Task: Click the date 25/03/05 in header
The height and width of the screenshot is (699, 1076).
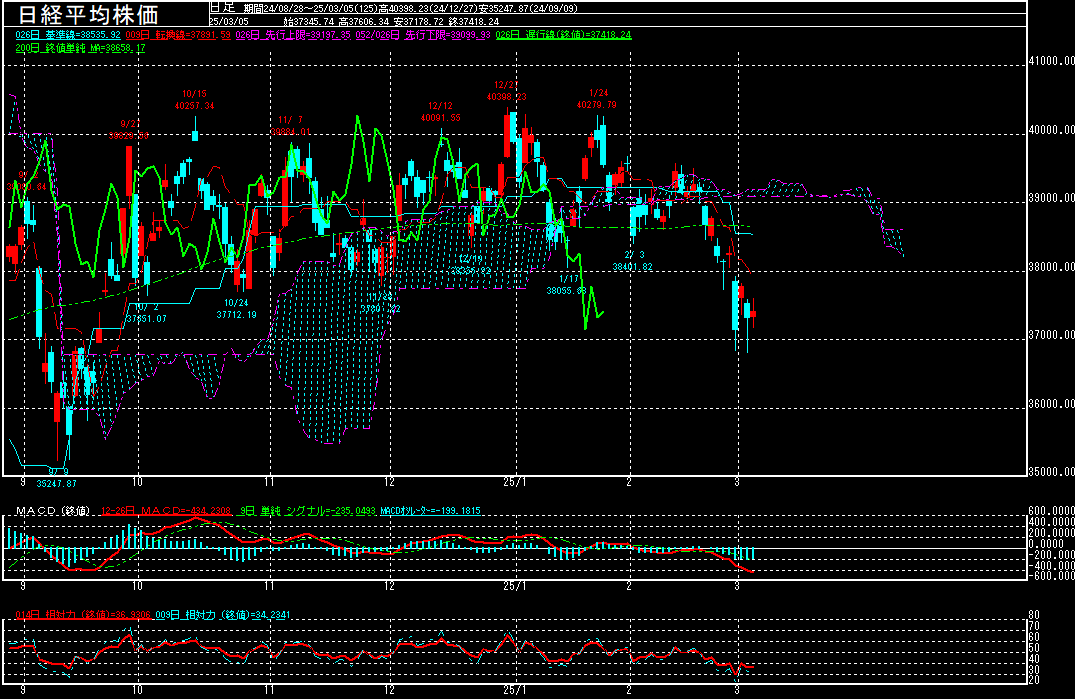Action: [229, 21]
